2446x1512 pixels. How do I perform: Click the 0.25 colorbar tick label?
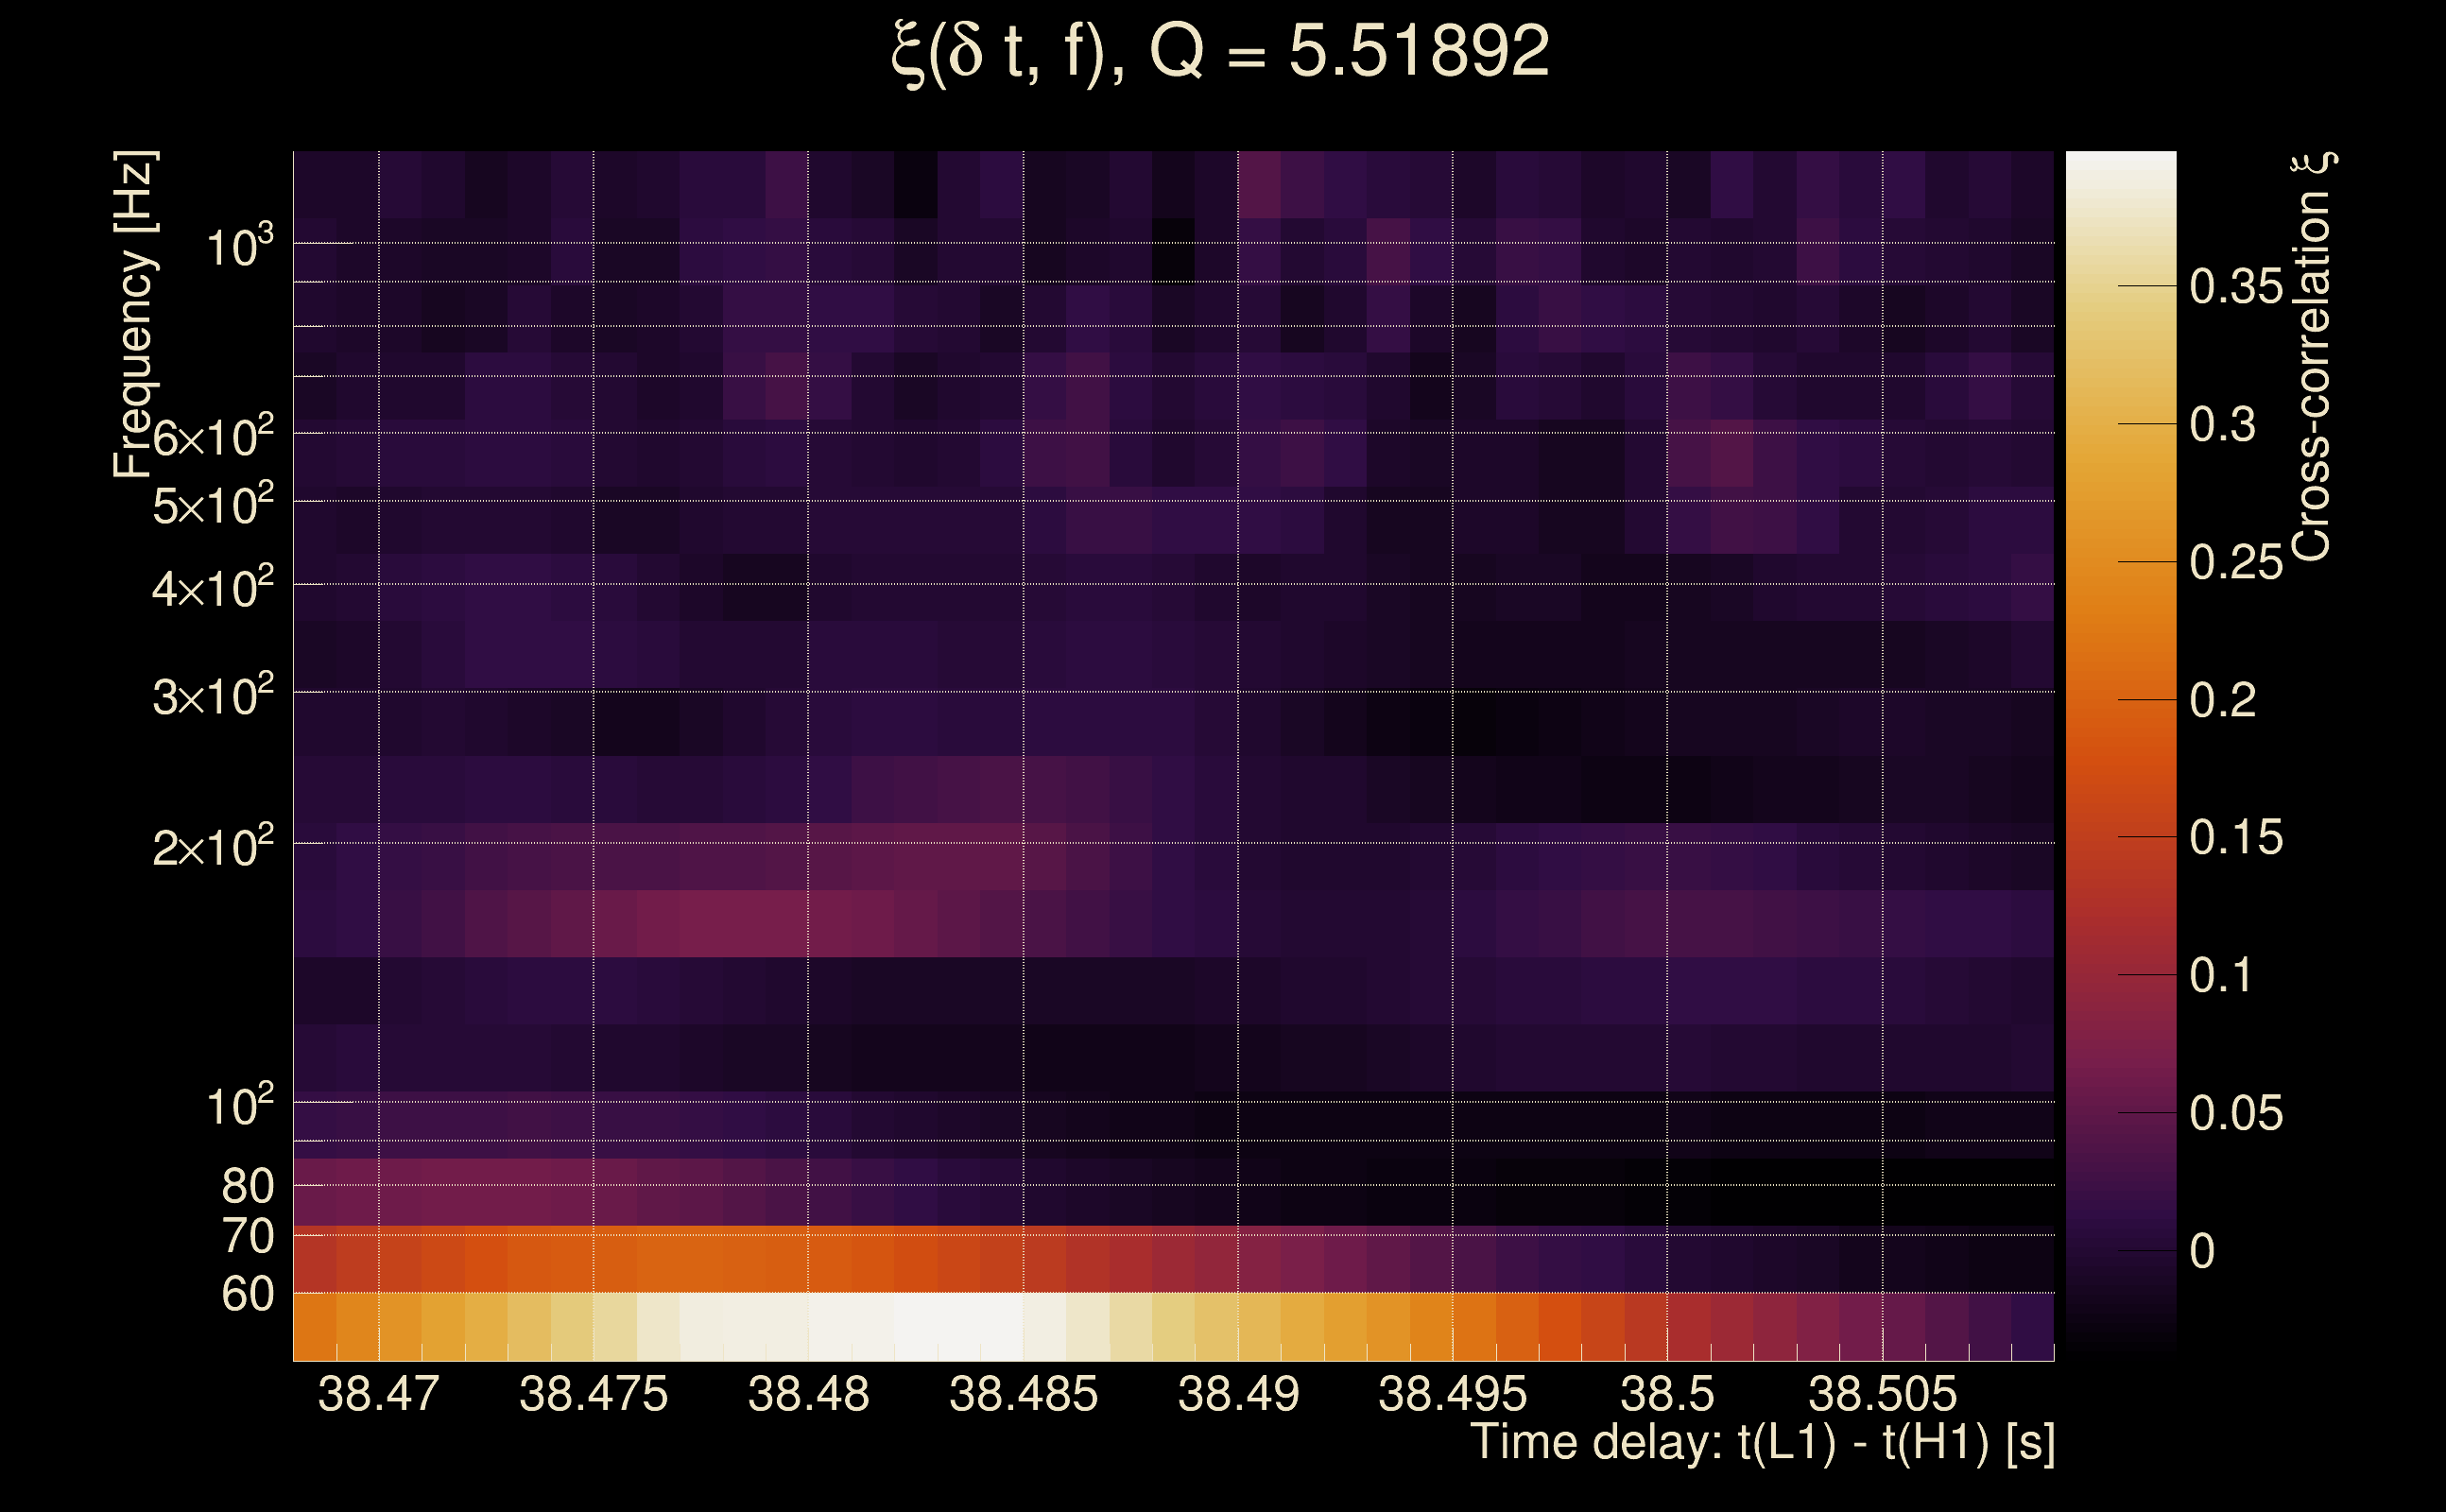click(x=2236, y=562)
